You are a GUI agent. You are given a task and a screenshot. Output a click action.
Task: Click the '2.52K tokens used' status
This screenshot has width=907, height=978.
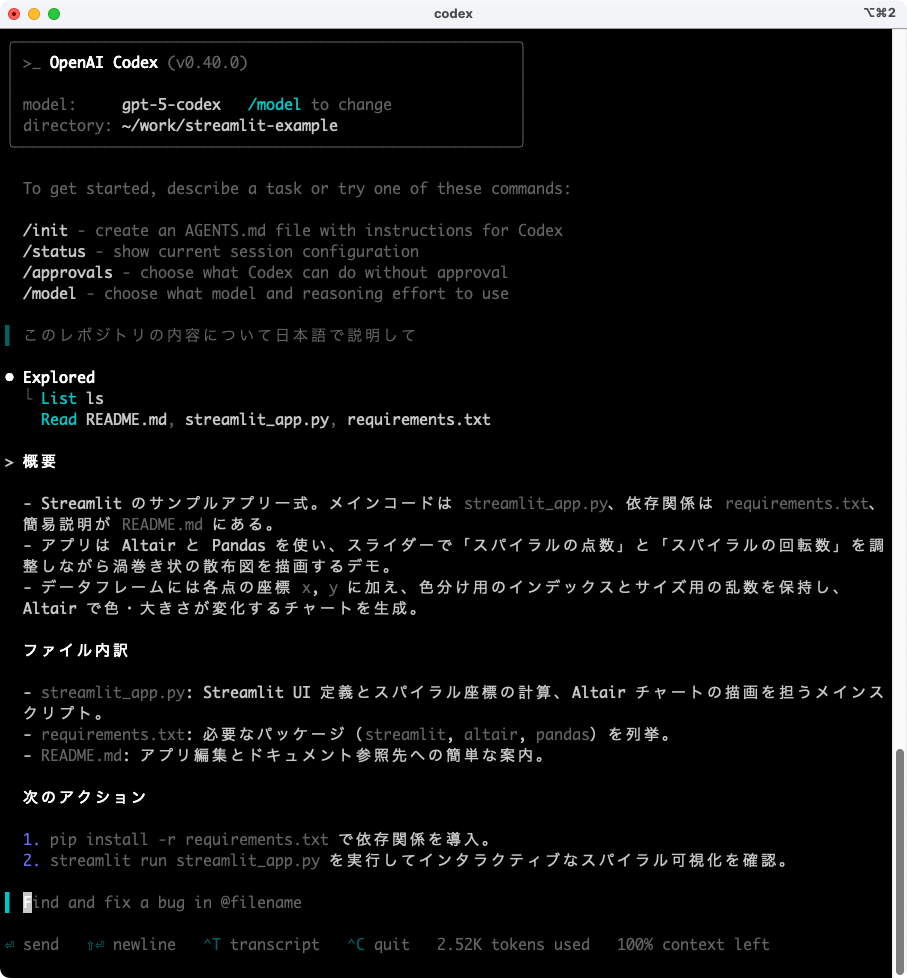tap(513, 944)
